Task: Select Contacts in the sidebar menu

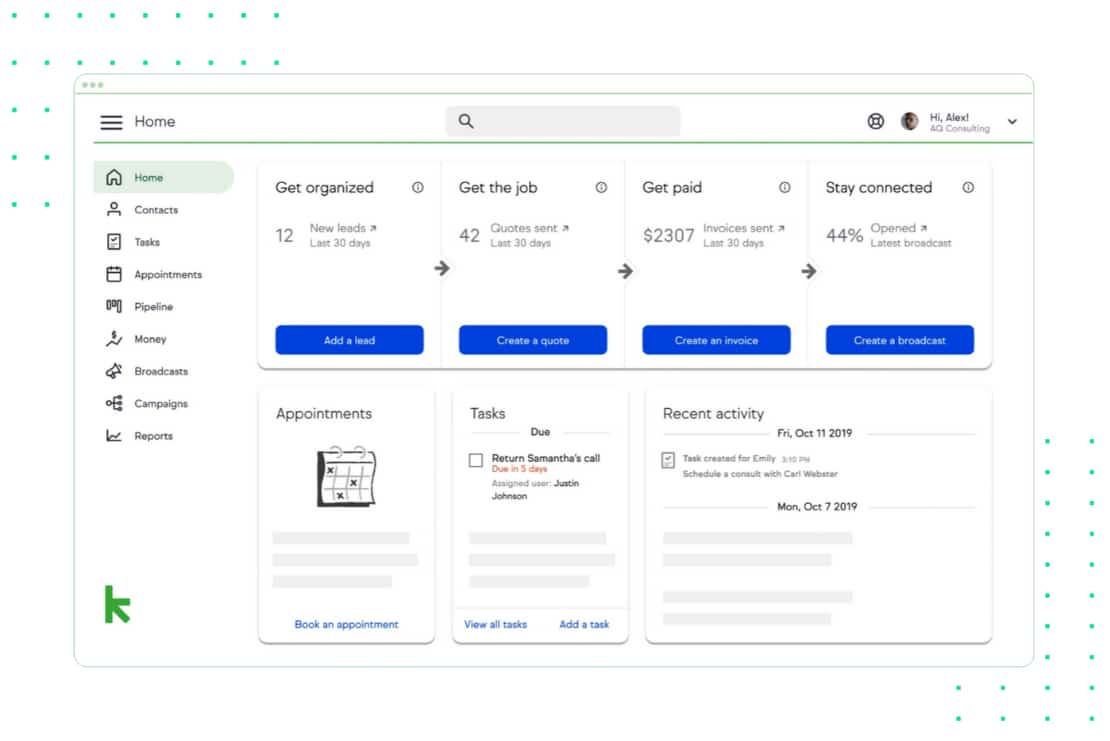Action: pyautogui.click(x=156, y=210)
